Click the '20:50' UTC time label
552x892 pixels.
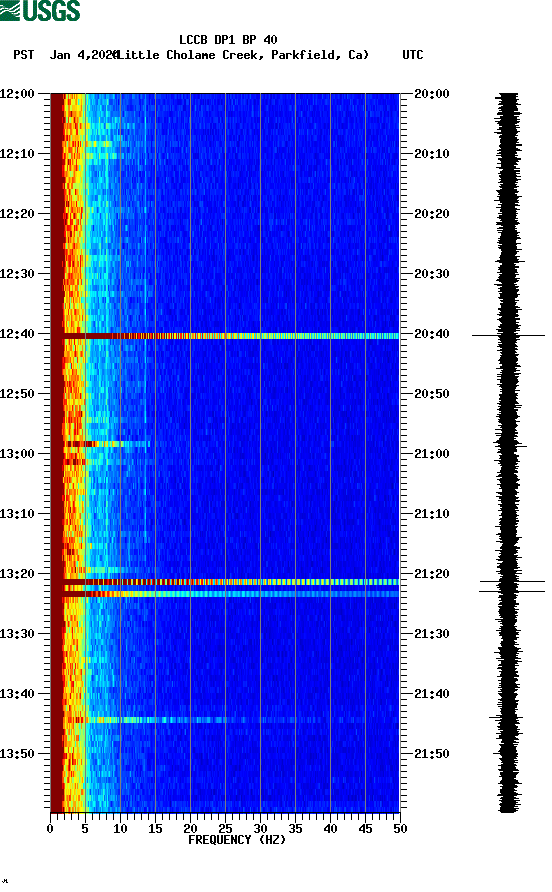click(x=432, y=394)
